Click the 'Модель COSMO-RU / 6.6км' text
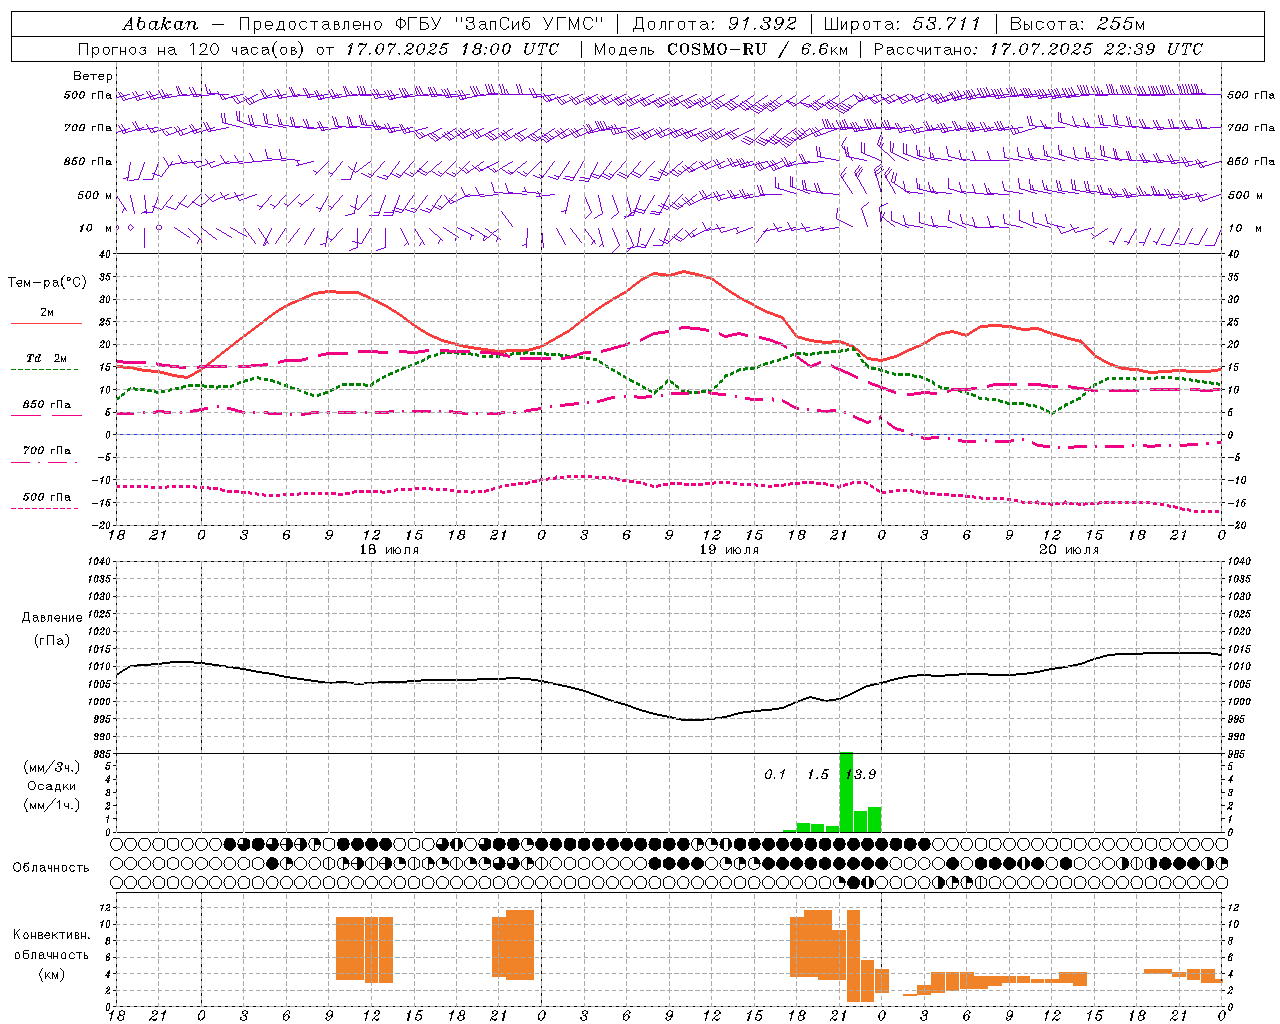1280x1024 pixels. click(721, 49)
